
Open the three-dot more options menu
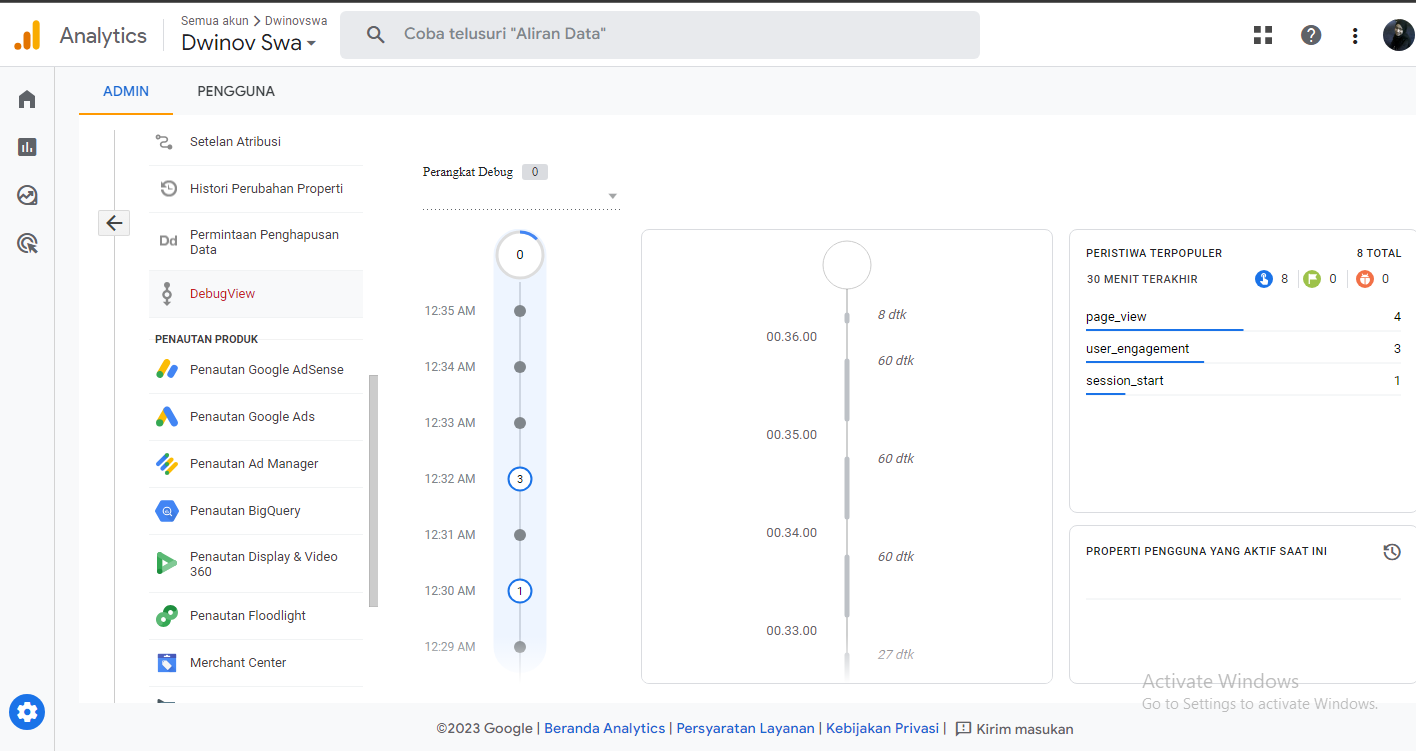1355,35
